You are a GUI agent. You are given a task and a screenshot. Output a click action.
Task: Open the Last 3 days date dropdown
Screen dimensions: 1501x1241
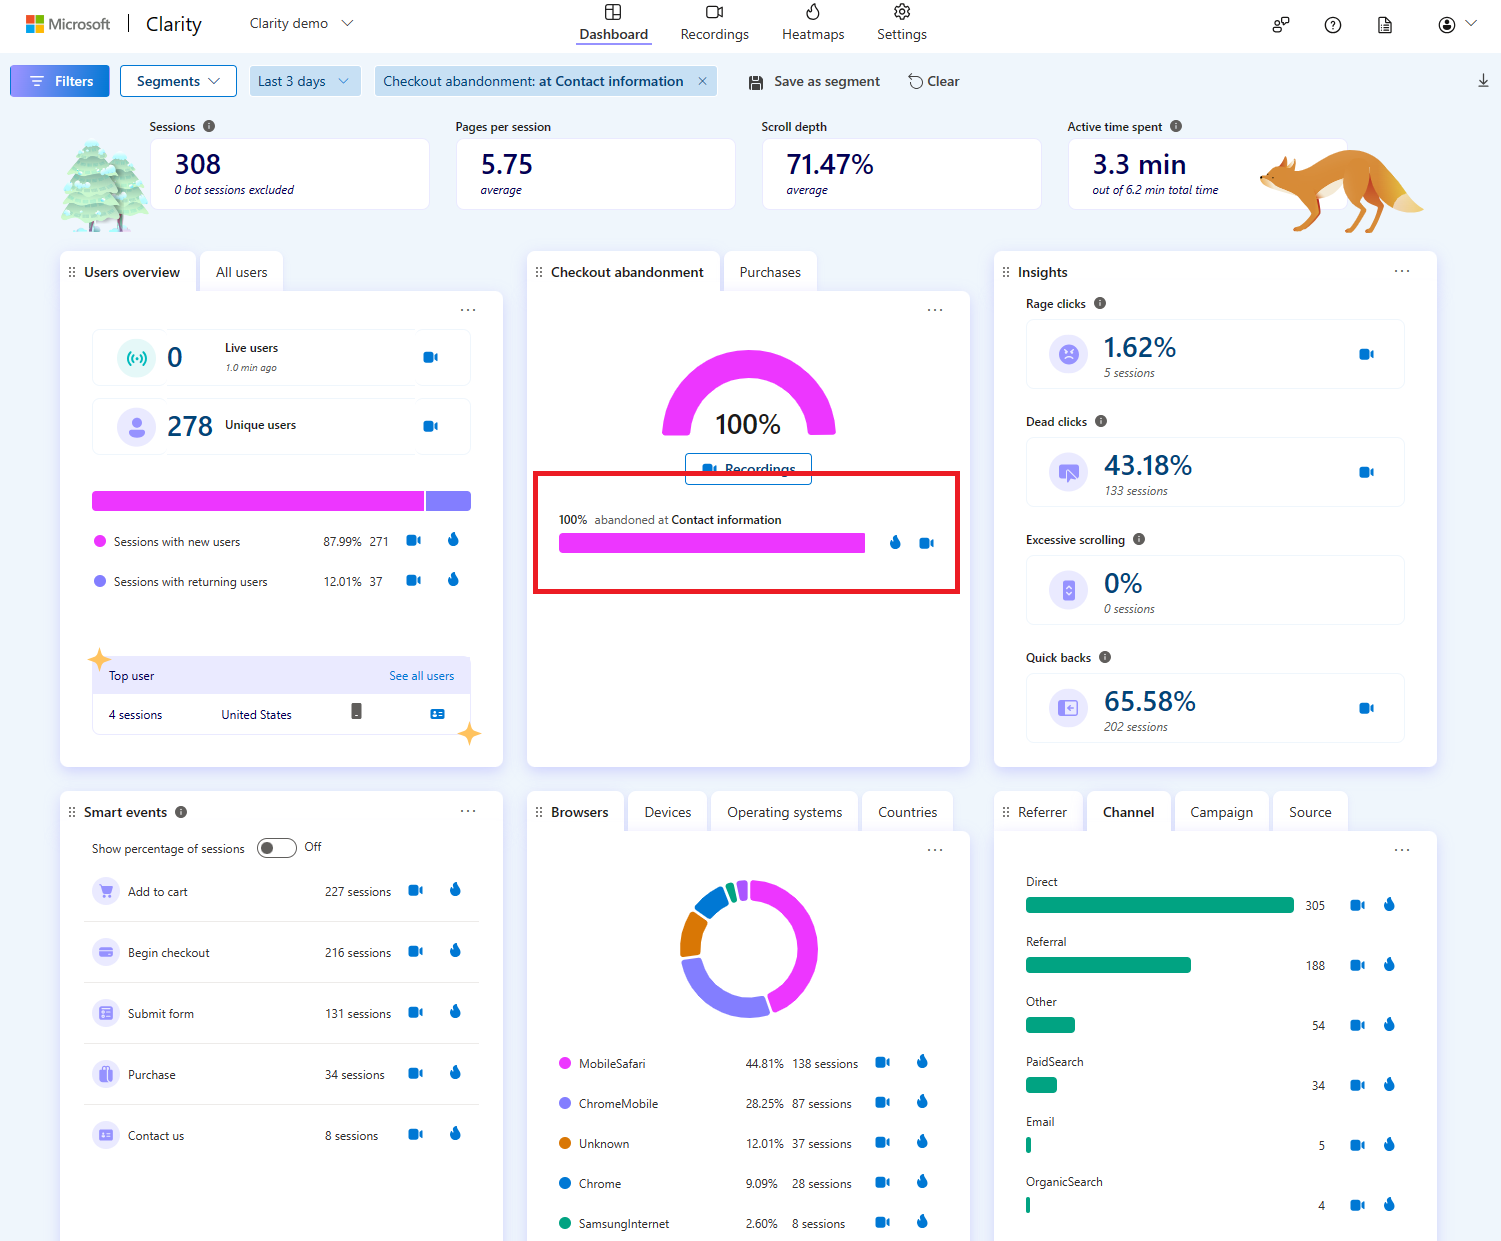(305, 81)
